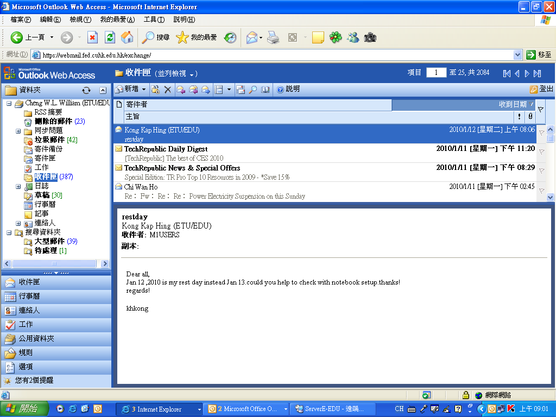The height and width of the screenshot is (417, 556).
Task: Click the 登出 log off button
Action: [541, 89]
